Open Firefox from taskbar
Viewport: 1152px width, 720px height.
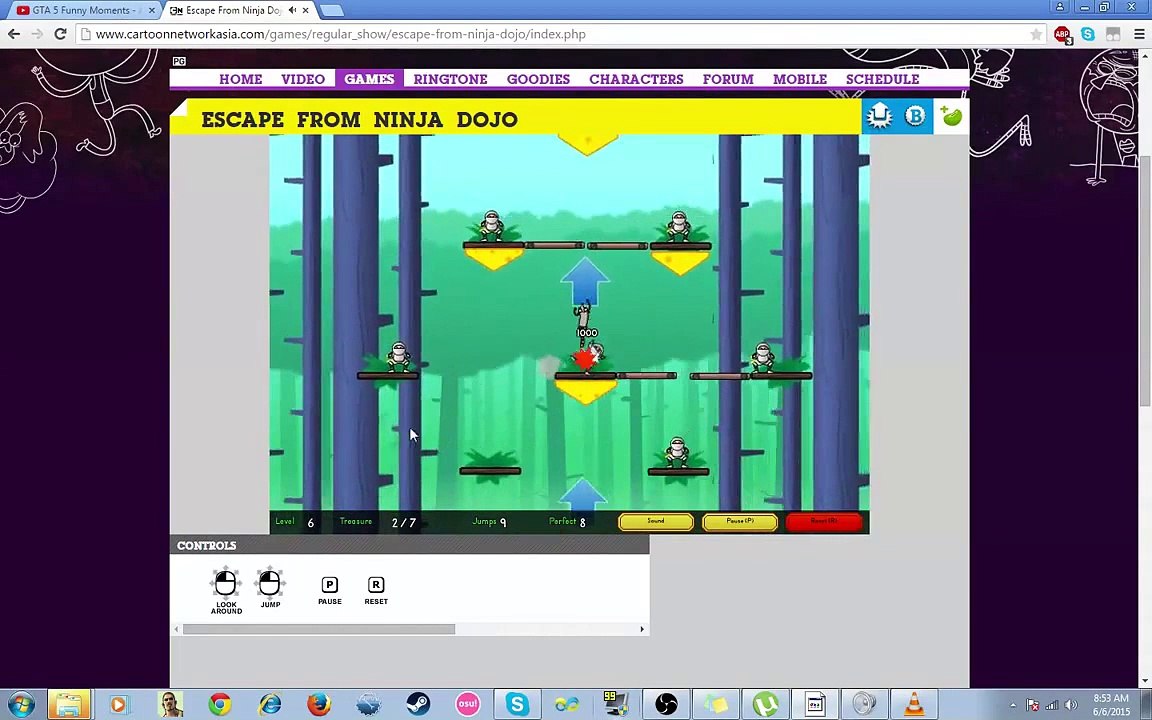(319, 705)
